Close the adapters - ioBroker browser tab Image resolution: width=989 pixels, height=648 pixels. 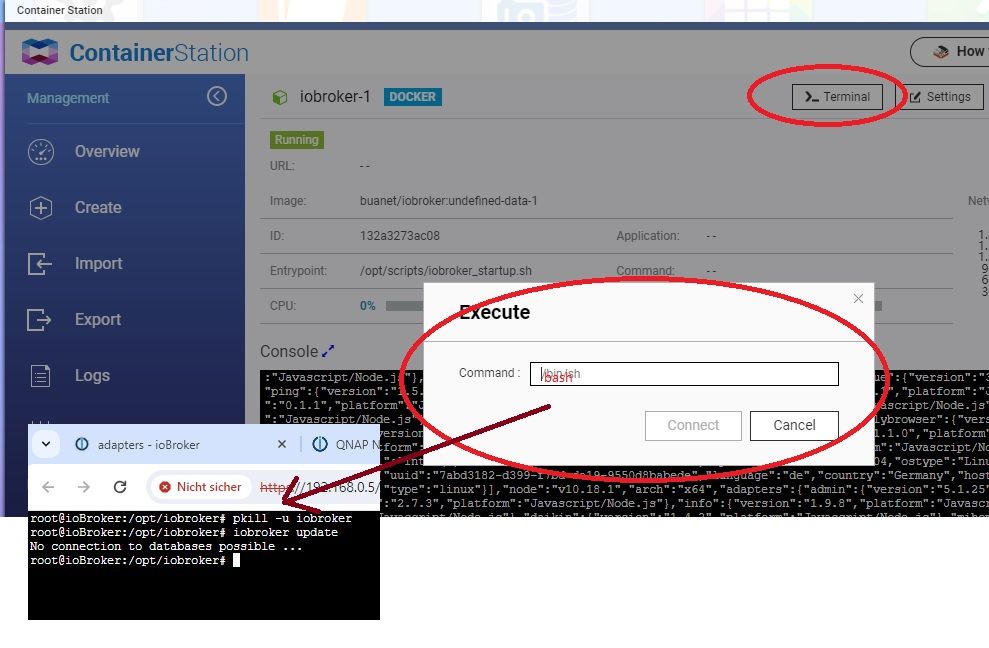(x=282, y=444)
